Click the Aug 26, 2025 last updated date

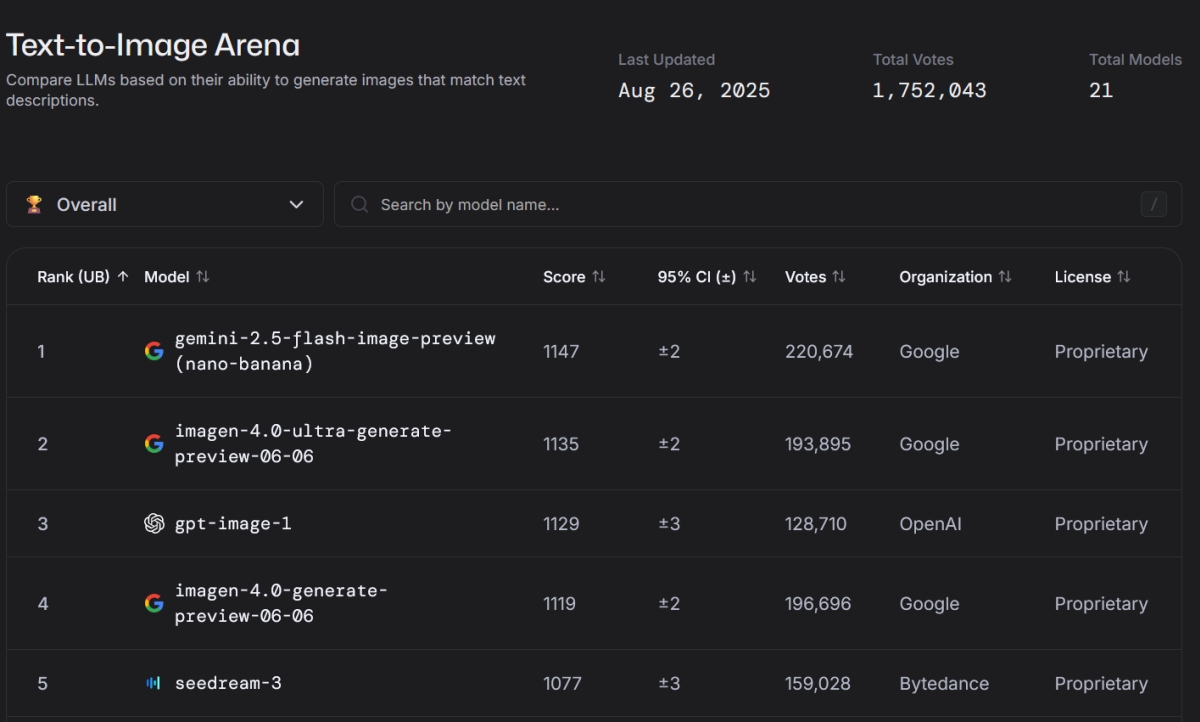pos(694,90)
